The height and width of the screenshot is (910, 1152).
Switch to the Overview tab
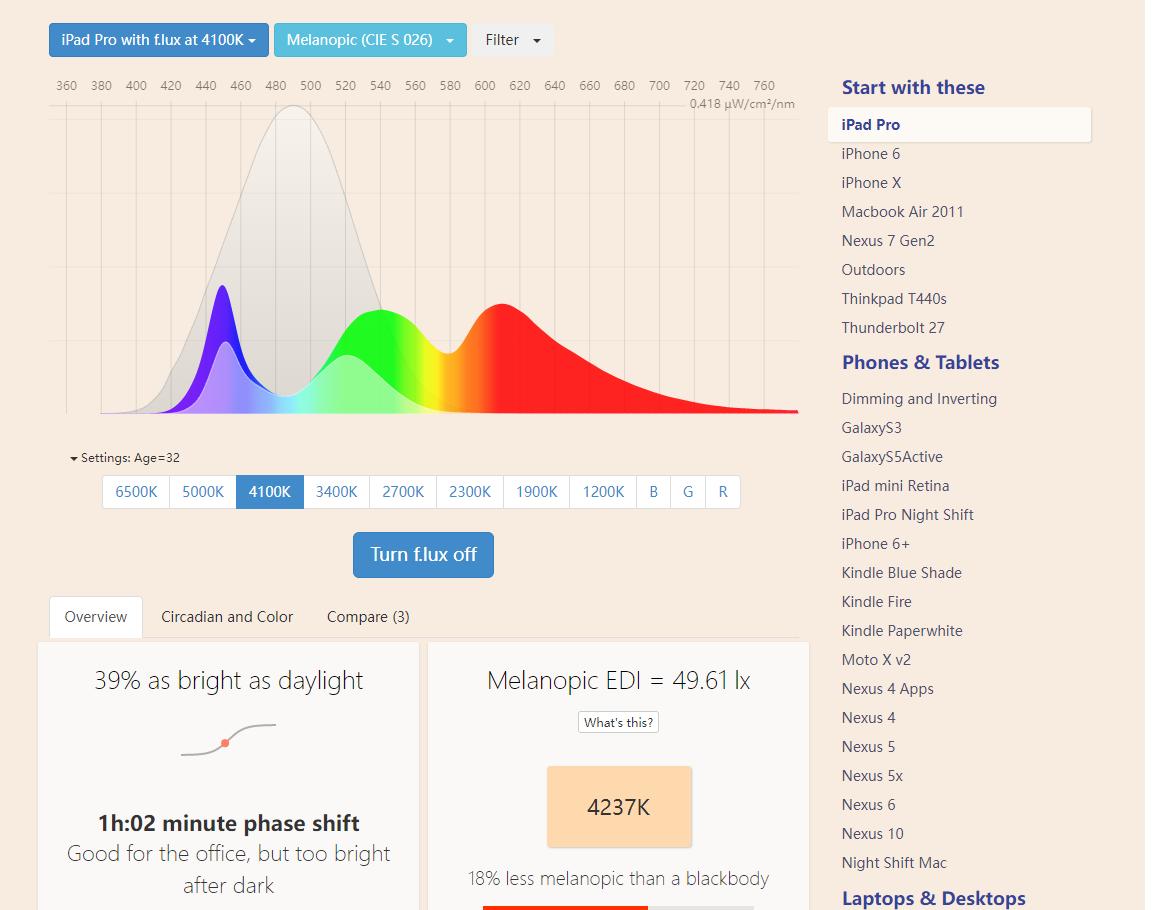click(96, 617)
